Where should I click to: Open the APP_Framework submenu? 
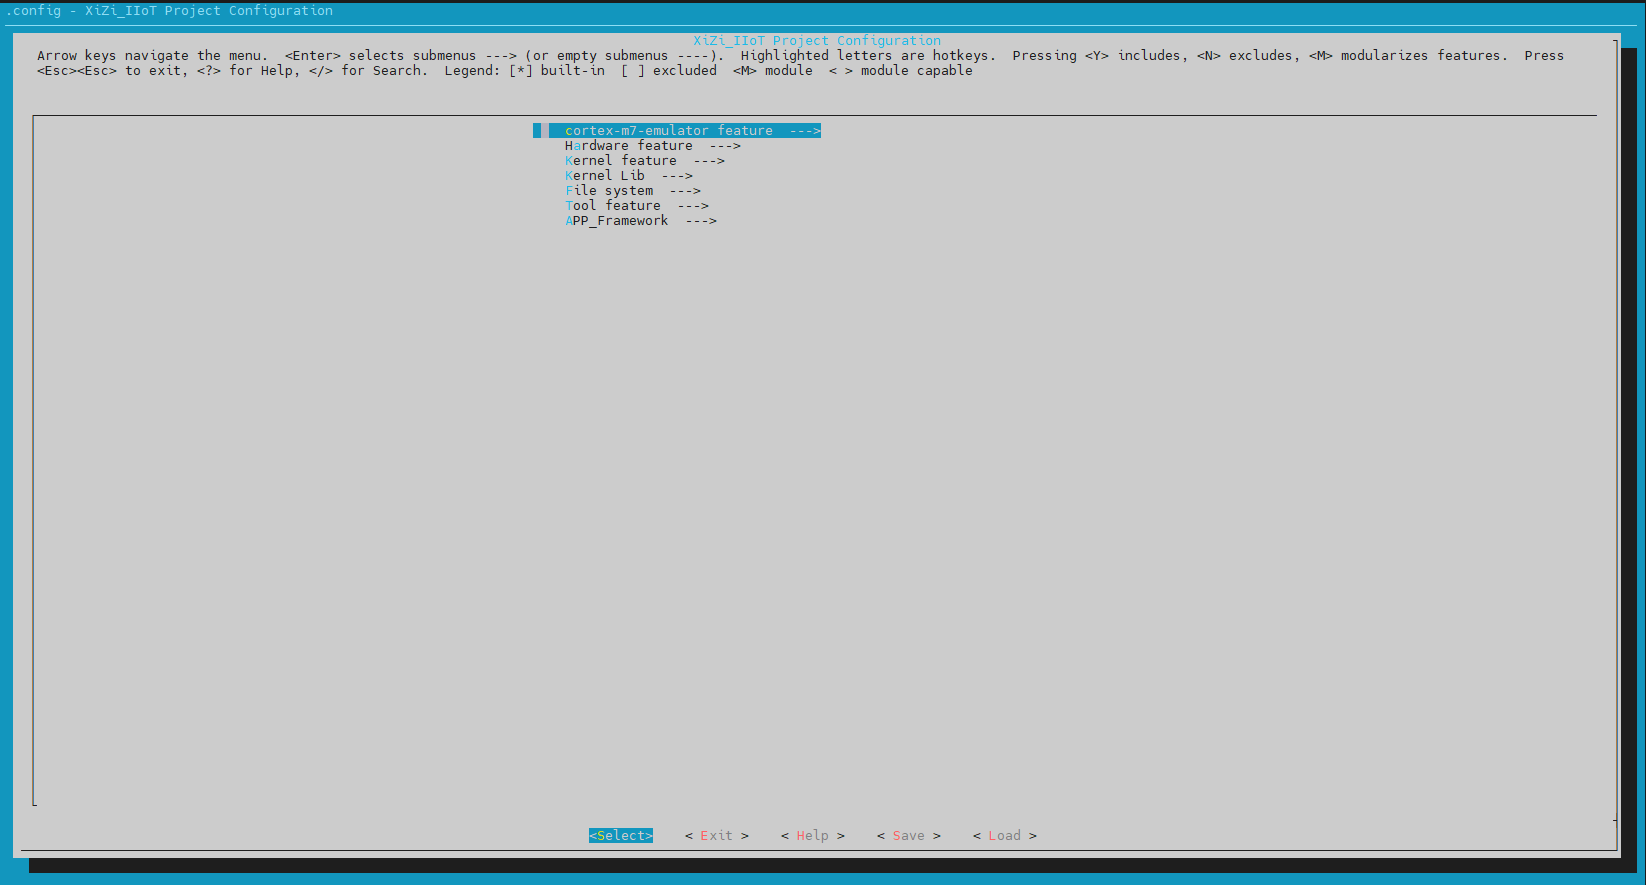(x=641, y=221)
